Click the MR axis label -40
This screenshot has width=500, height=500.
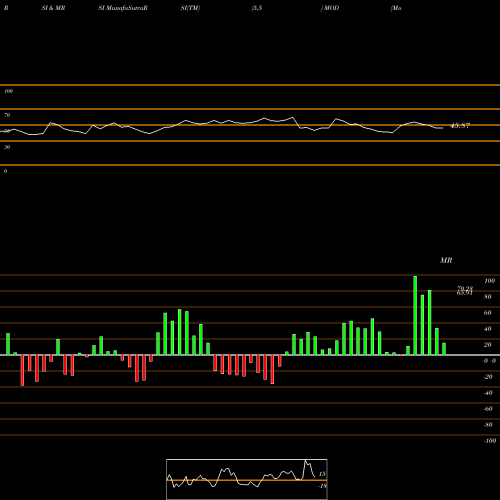[488, 393]
